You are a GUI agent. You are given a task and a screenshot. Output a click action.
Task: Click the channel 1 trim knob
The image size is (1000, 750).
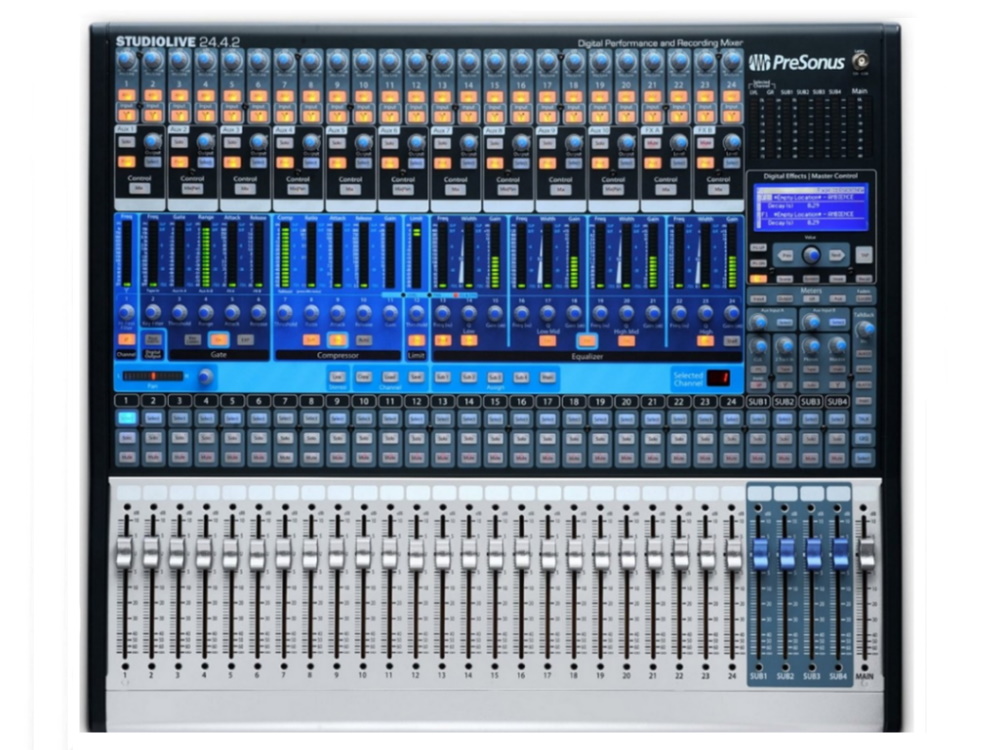coord(126,61)
